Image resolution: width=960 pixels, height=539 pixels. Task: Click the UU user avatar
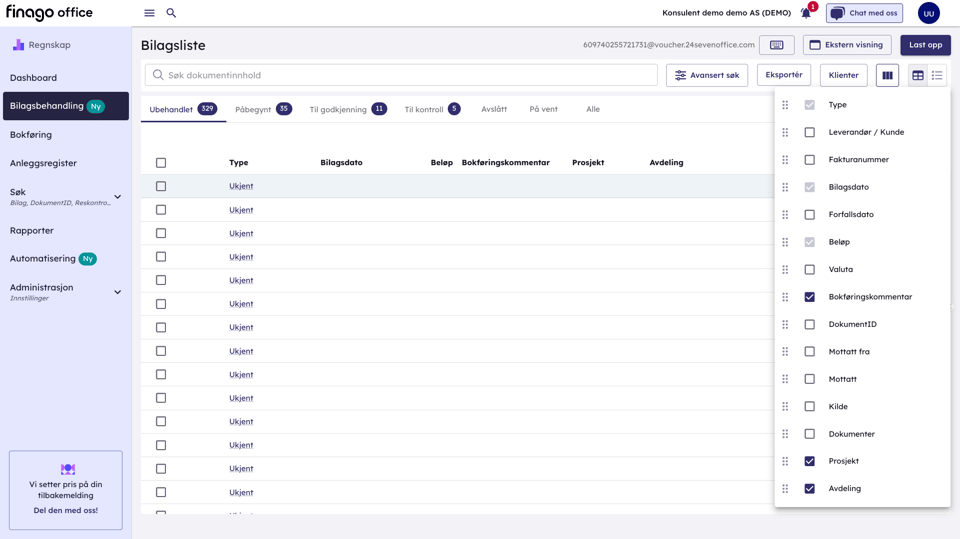pyautogui.click(x=928, y=13)
